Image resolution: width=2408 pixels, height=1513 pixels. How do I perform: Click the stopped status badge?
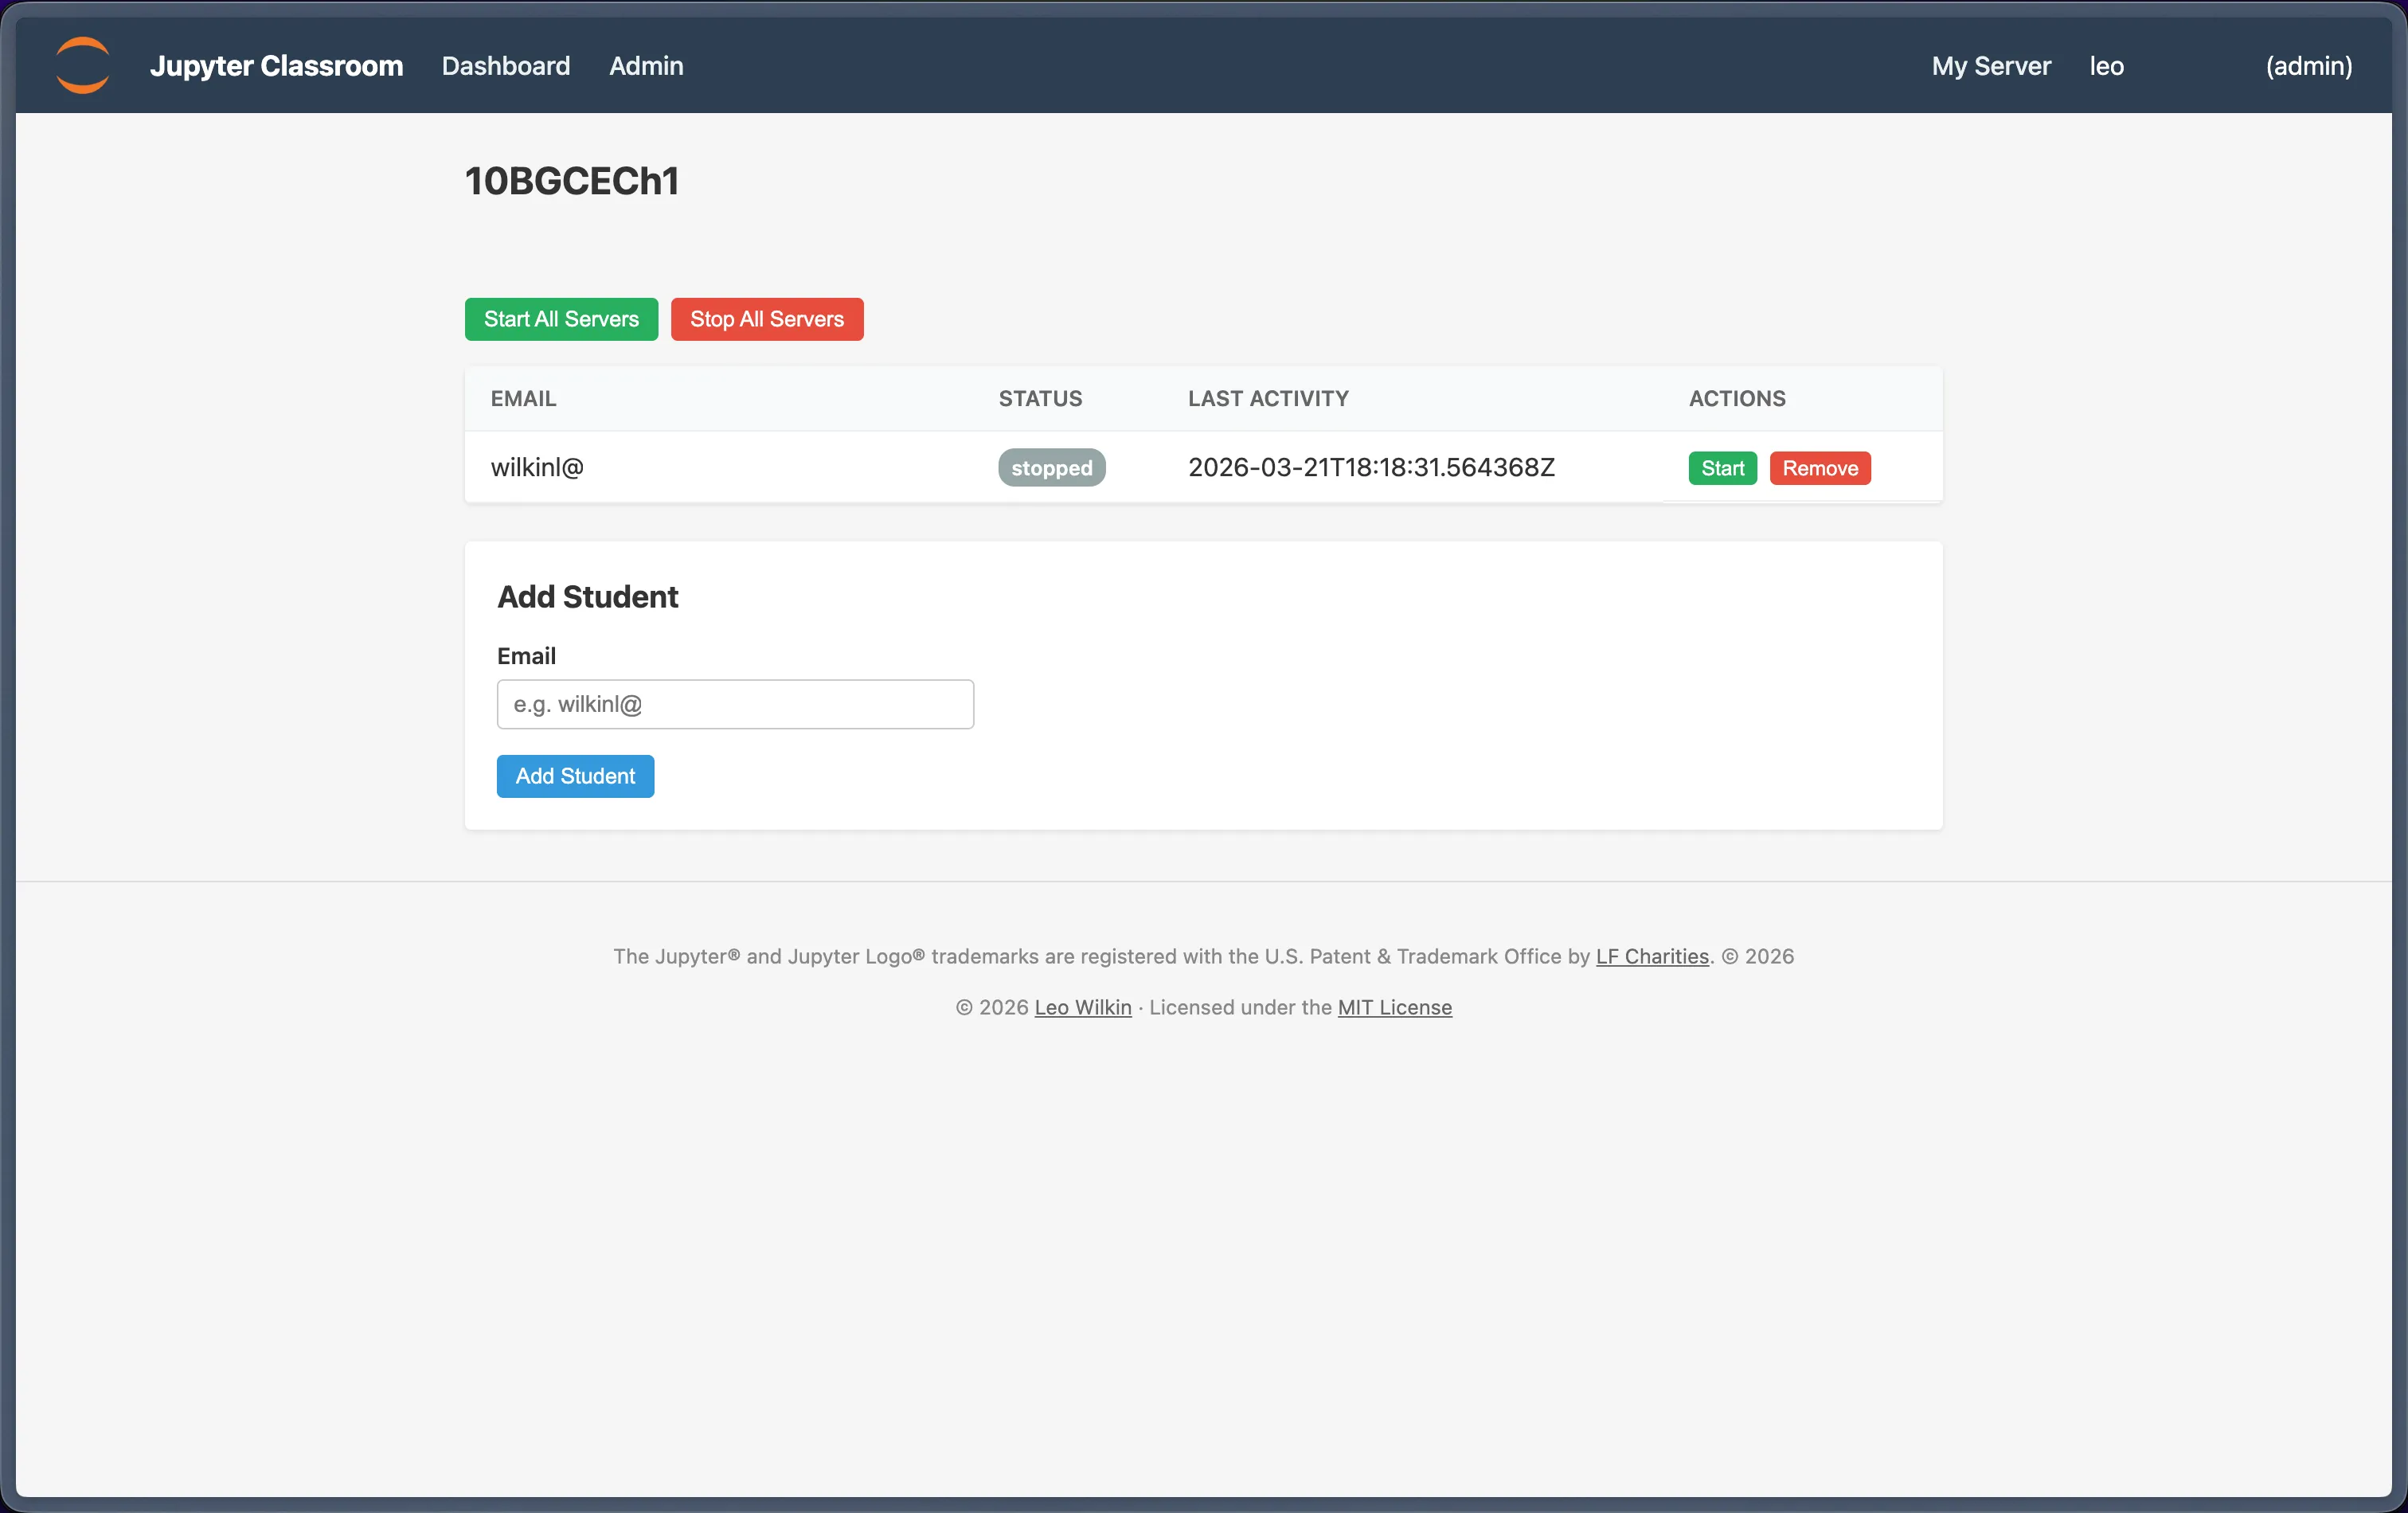pos(1051,467)
